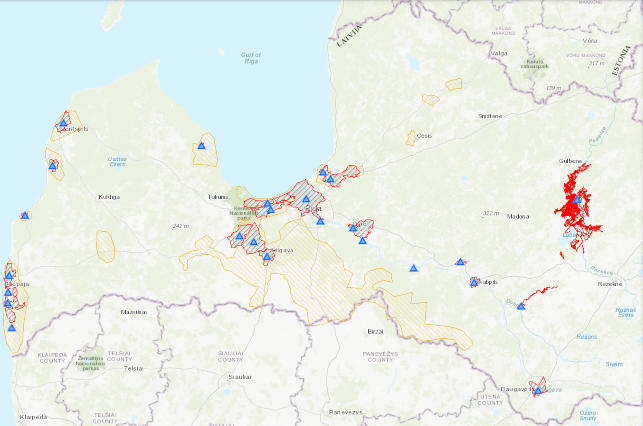Click the warning triangle near Daugavpils
643x426 pixels.
coord(538,389)
